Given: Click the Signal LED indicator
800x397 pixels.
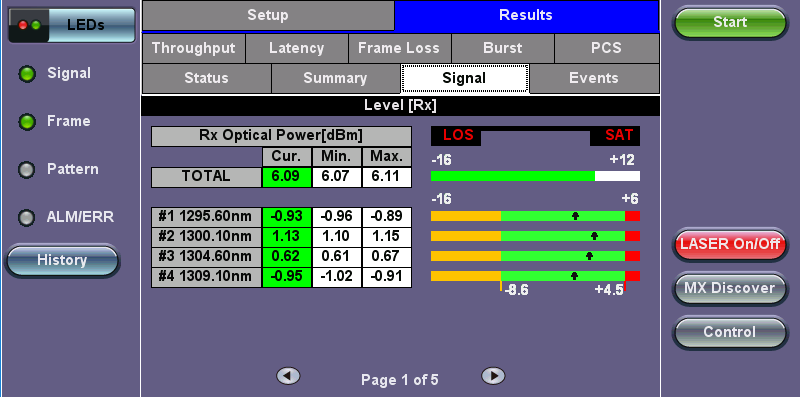Looking at the screenshot, I should (27, 75).
